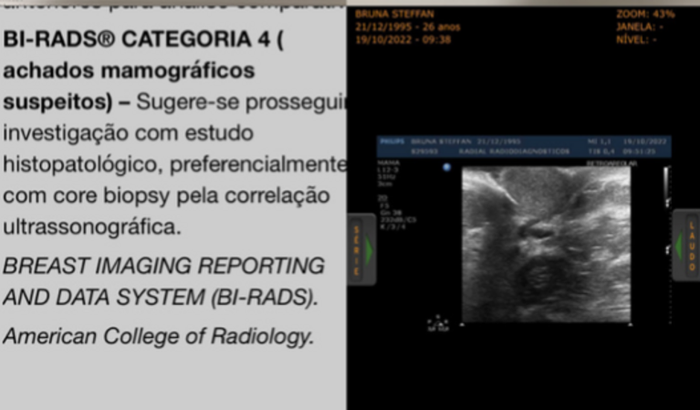The image size is (700, 410).
Task: Click the body marker icon below ultrasound
Action: click(437, 323)
